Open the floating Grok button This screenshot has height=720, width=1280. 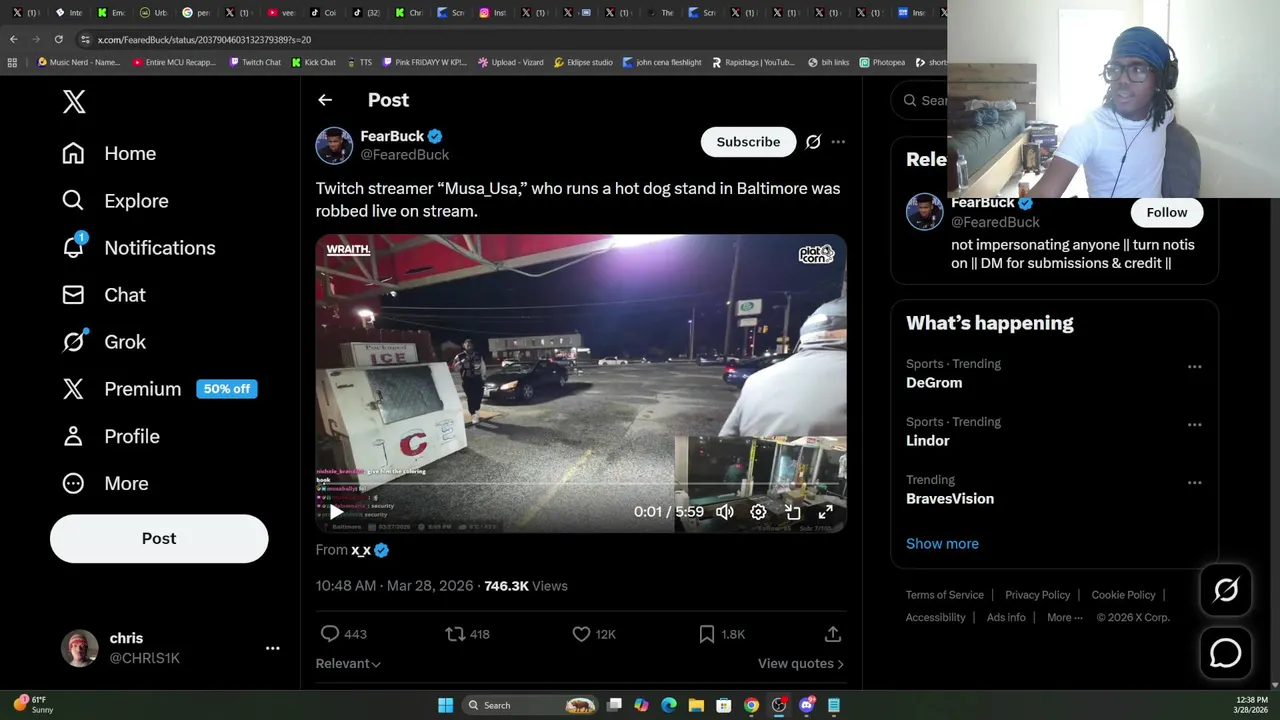point(1225,590)
